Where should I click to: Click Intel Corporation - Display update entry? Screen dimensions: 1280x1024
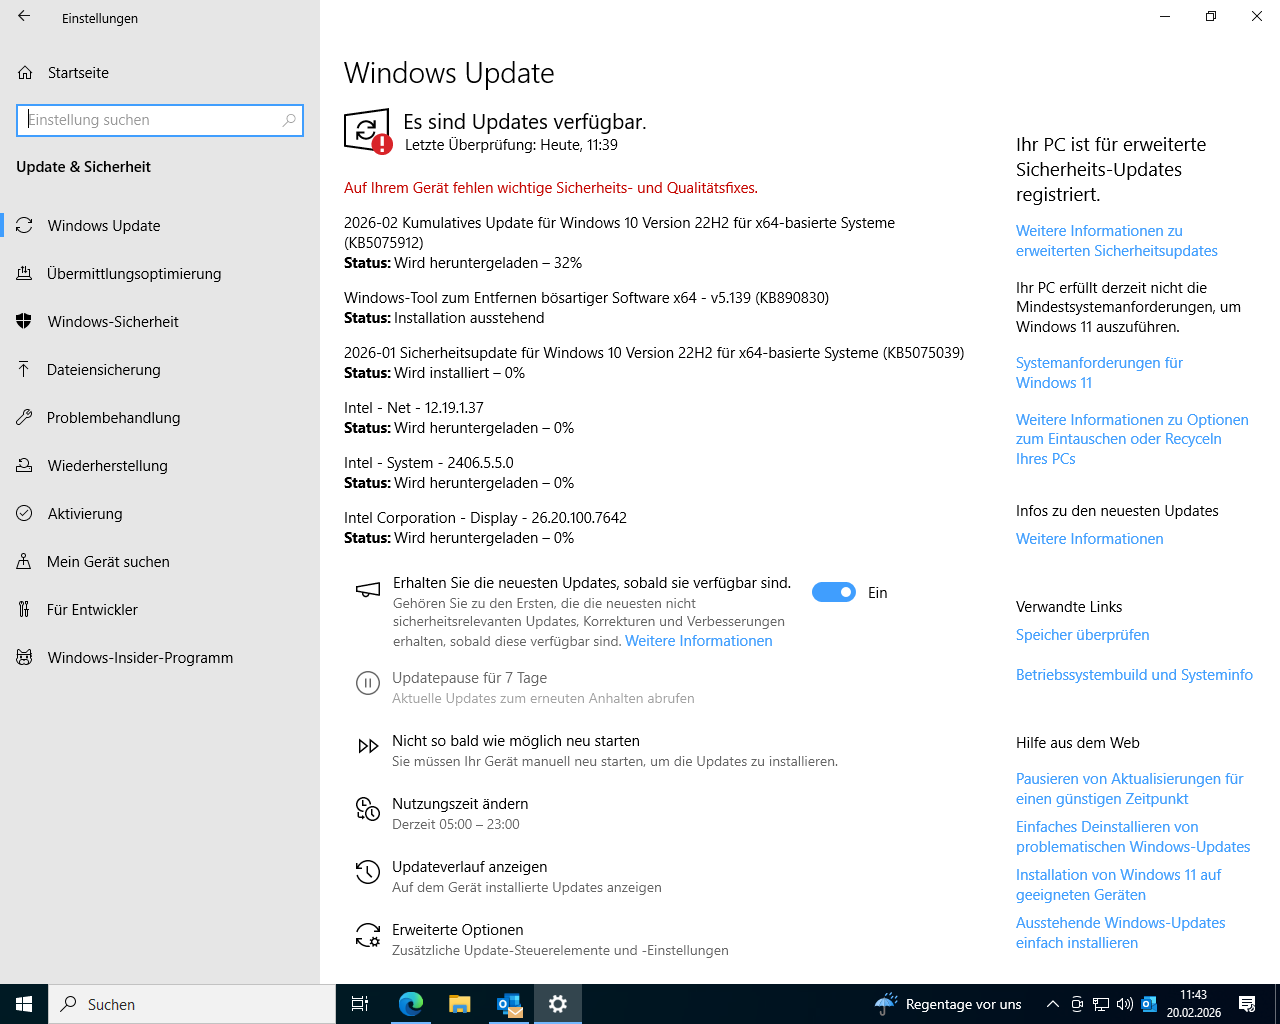(485, 528)
